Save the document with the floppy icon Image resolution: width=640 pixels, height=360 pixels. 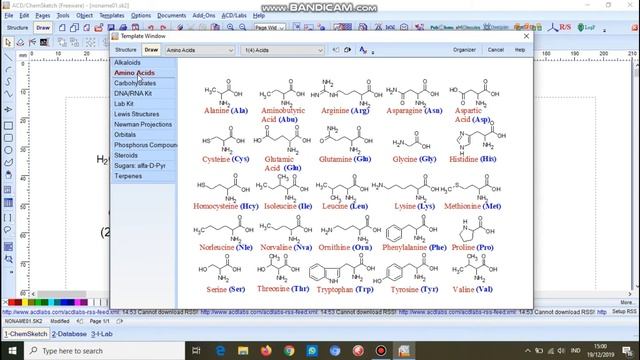111,27
